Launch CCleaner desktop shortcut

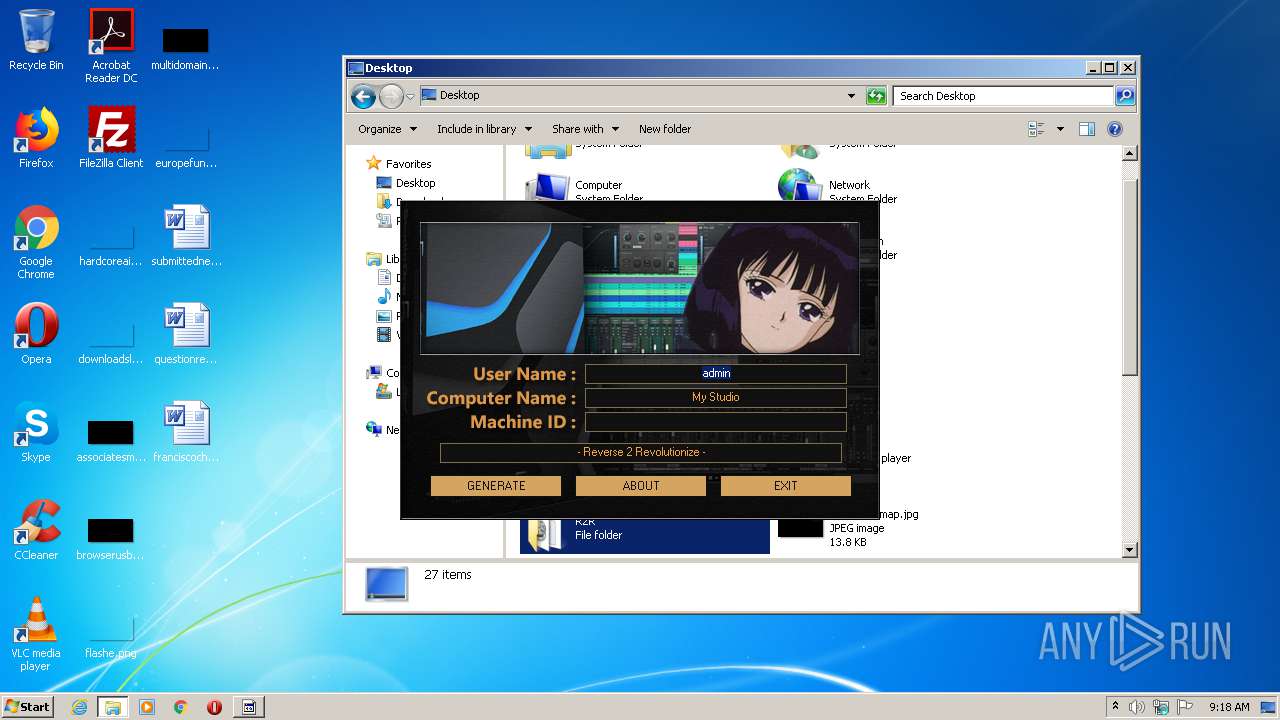coord(36,530)
